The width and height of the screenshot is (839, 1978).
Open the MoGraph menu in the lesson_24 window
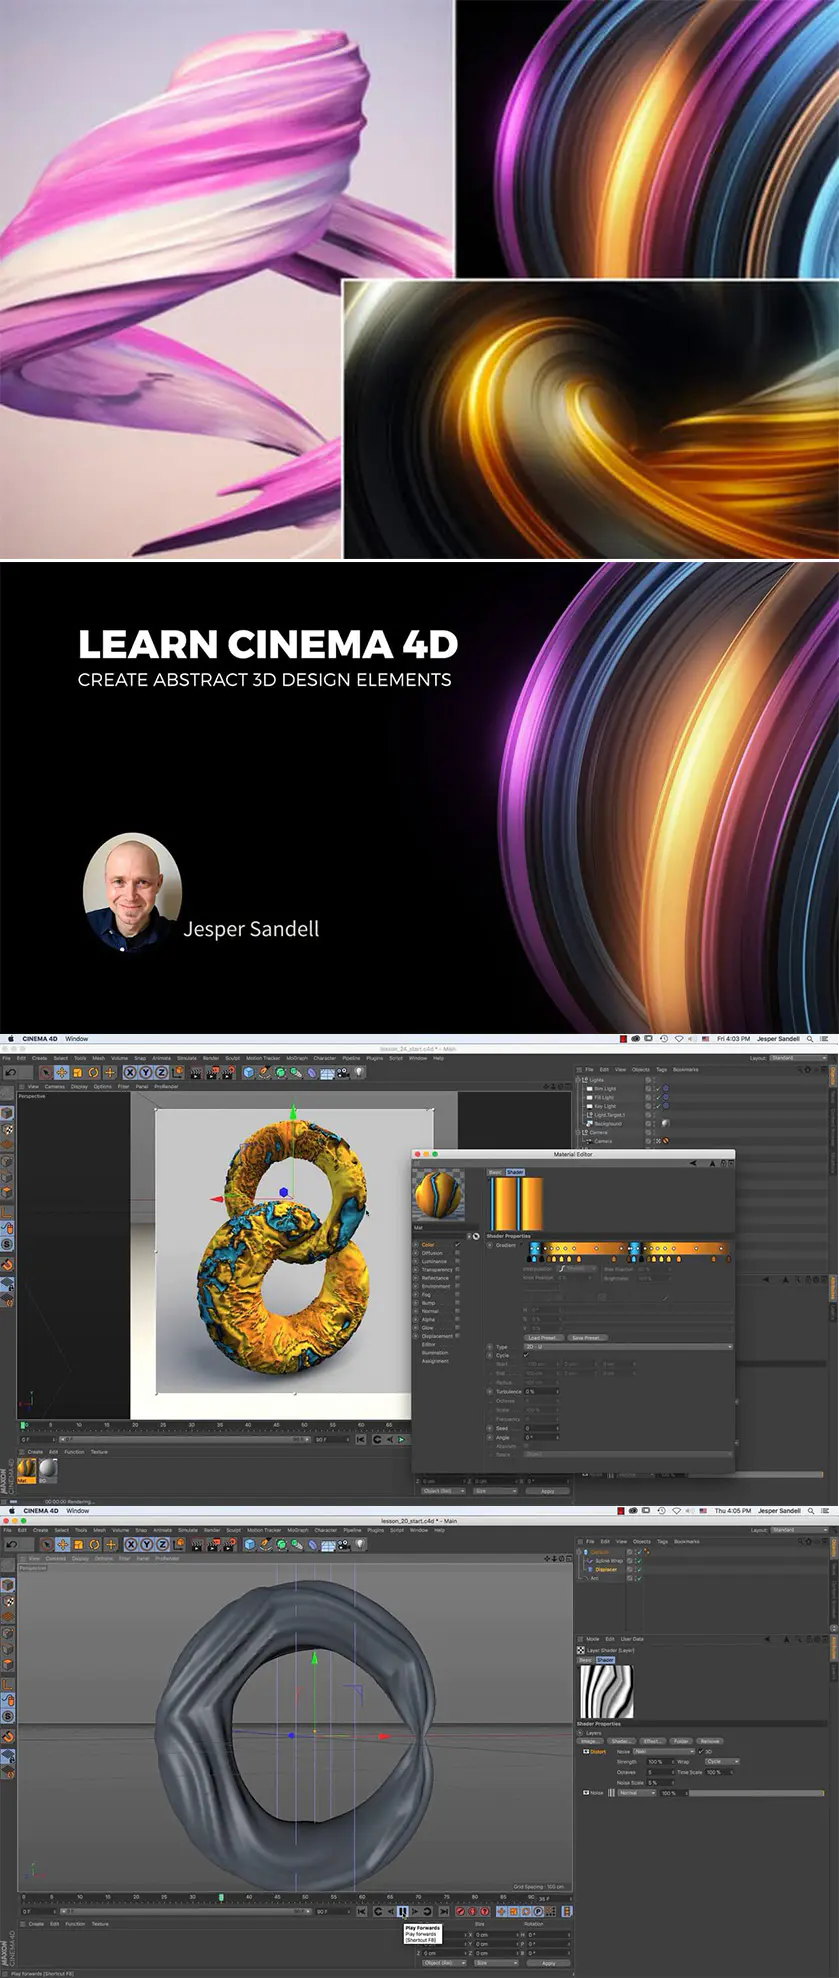pos(297,1058)
